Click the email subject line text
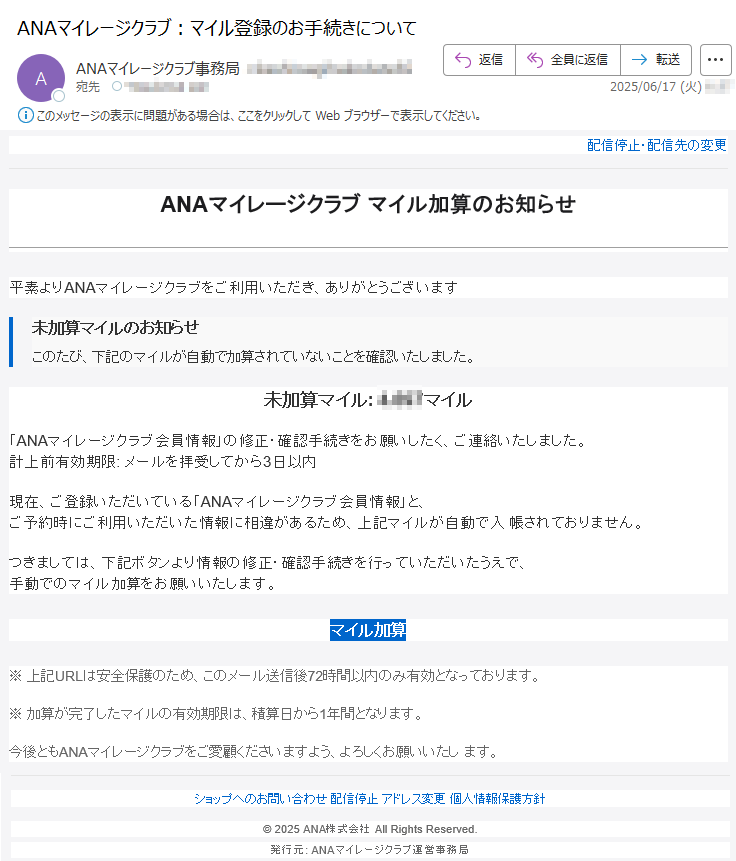This screenshot has width=736, height=861. coord(216,28)
